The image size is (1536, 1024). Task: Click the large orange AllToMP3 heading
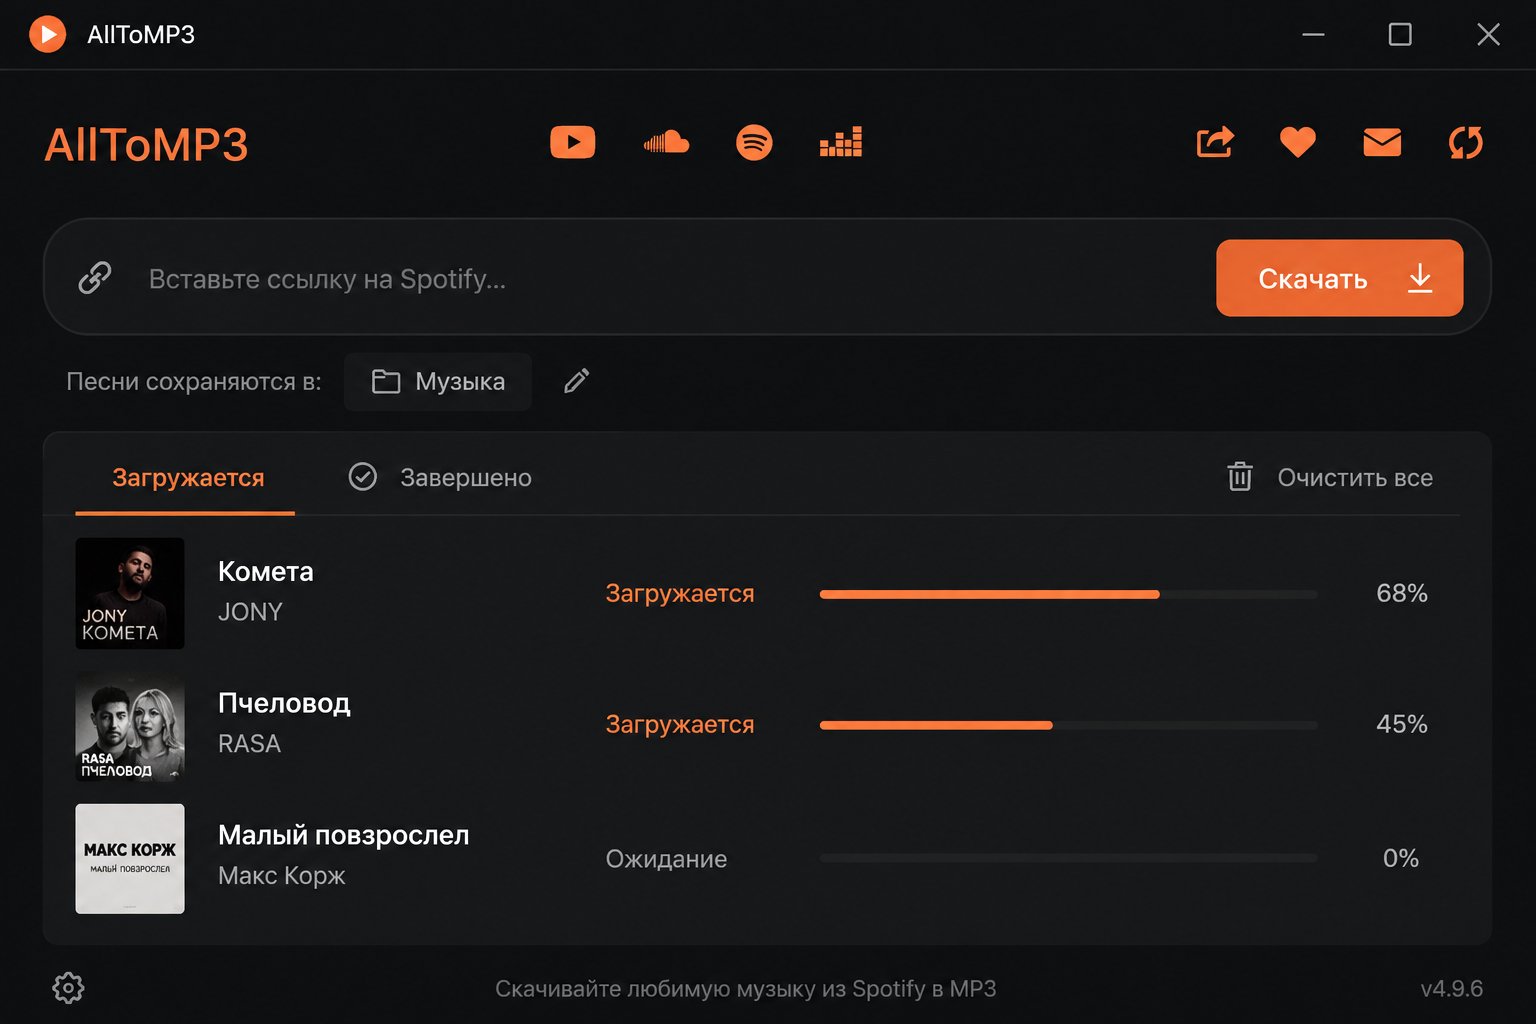(146, 145)
